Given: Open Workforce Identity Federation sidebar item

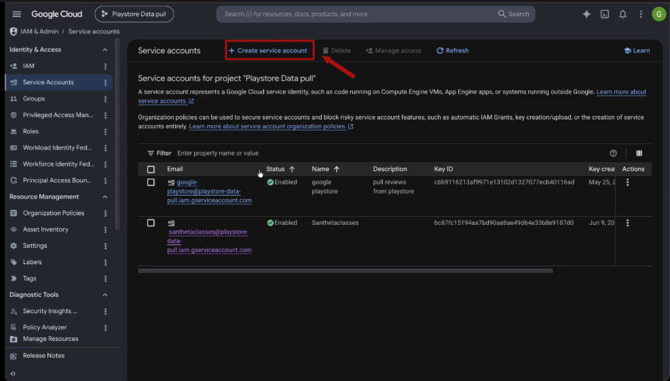Looking at the screenshot, I should pyautogui.click(x=59, y=164).
